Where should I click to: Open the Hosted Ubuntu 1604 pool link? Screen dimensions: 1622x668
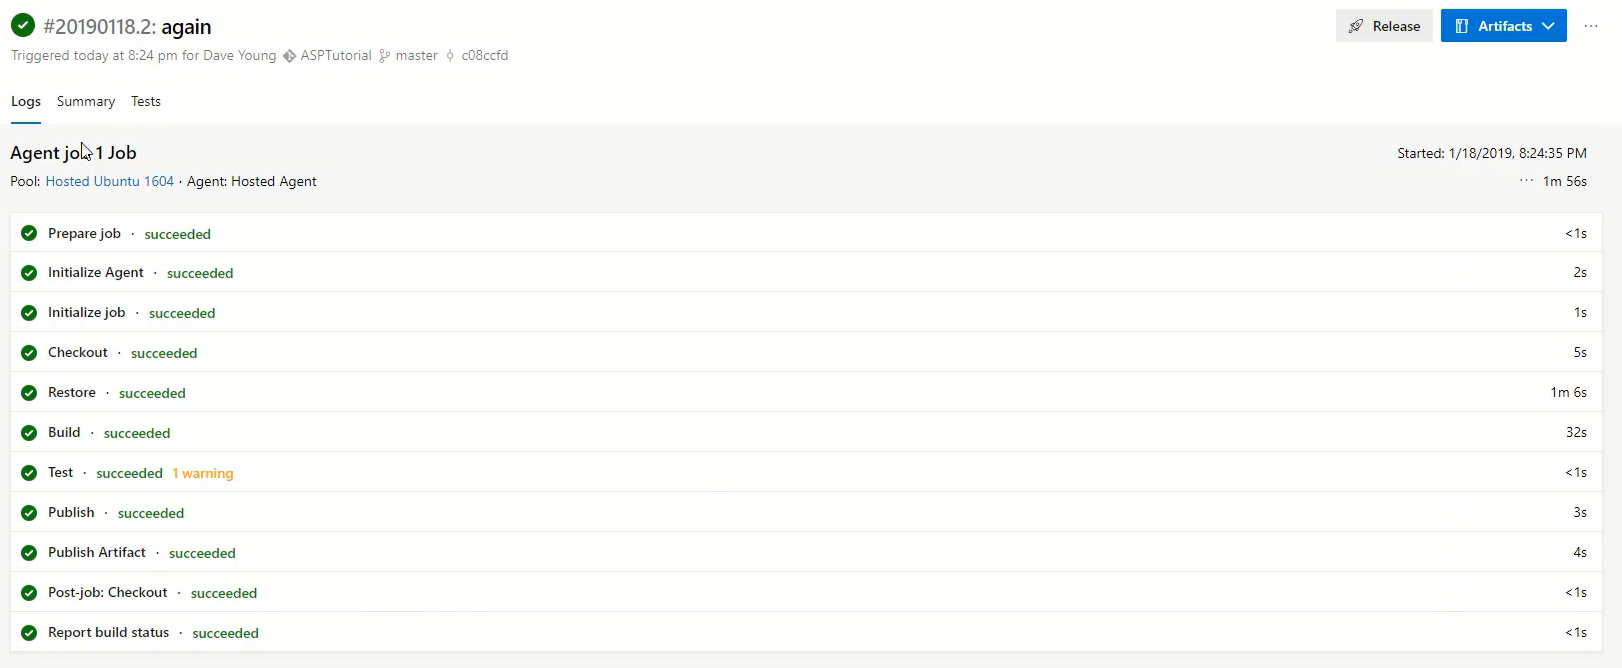pos(110,181)
